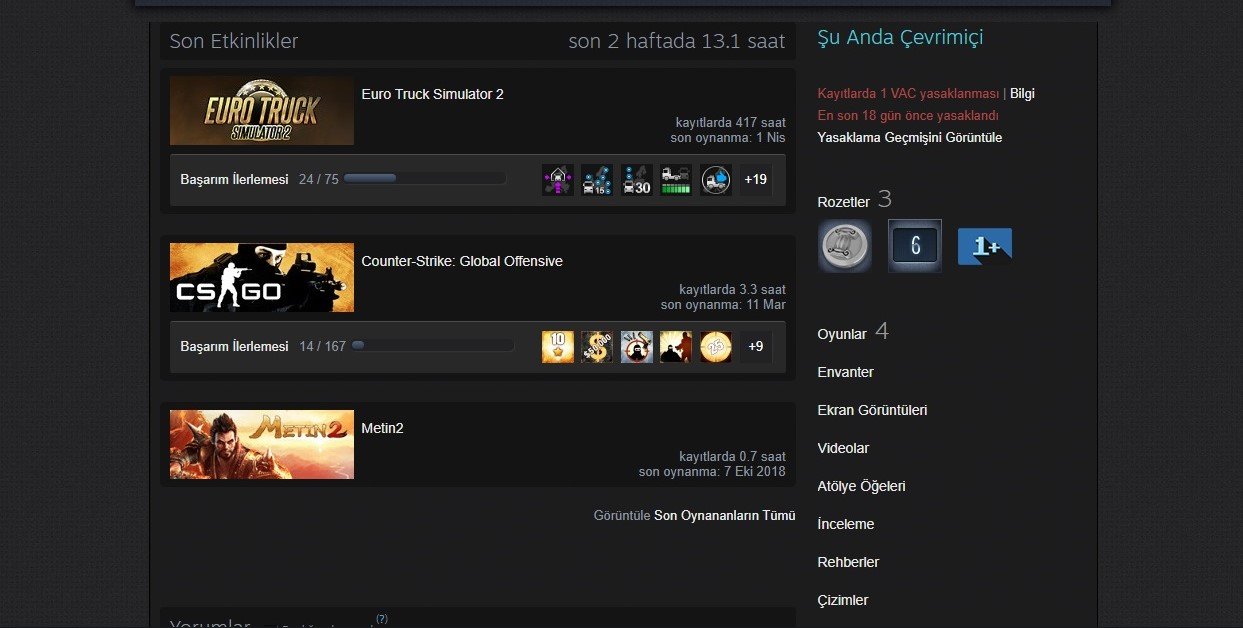Click CS:GO gold achievement icon with 10
Screen dimensions: 1243x628
pos(558,347)
